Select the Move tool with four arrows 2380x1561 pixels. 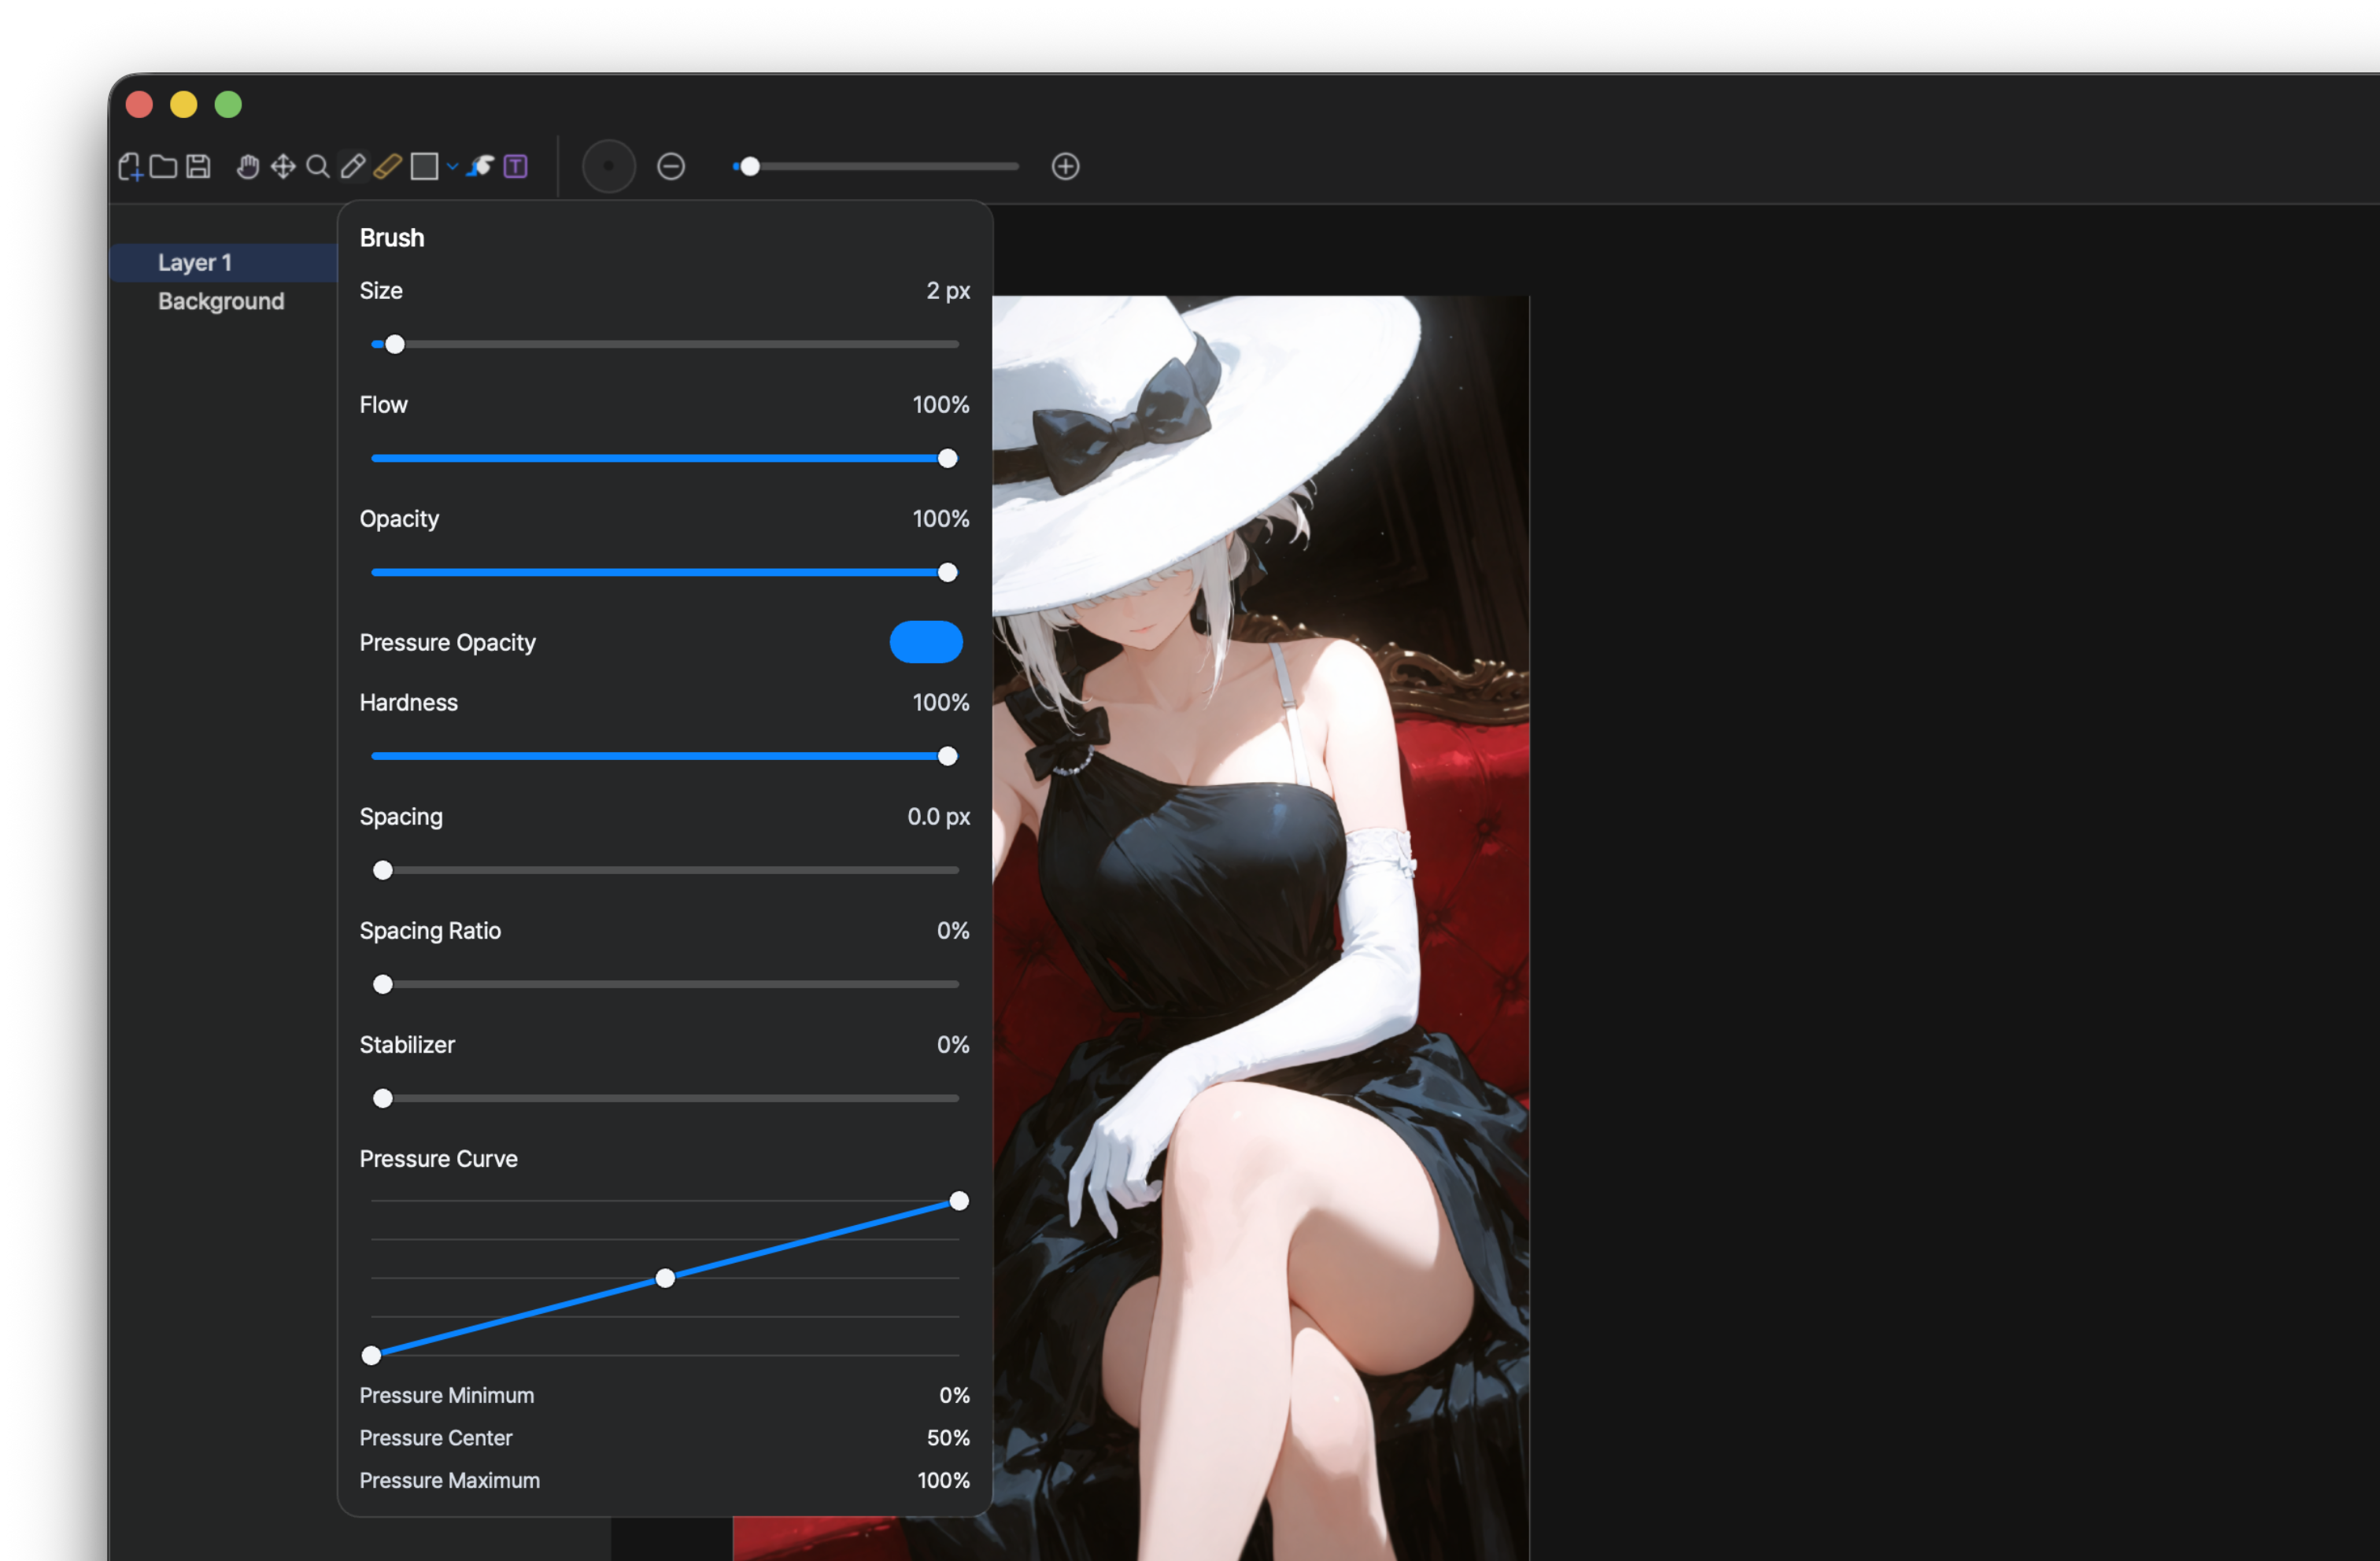pos(283,166)
